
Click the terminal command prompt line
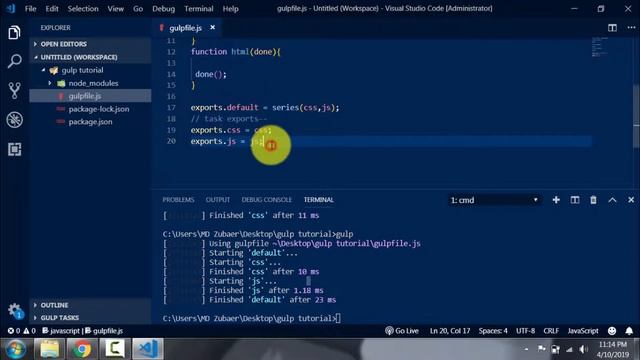point(251,318)
